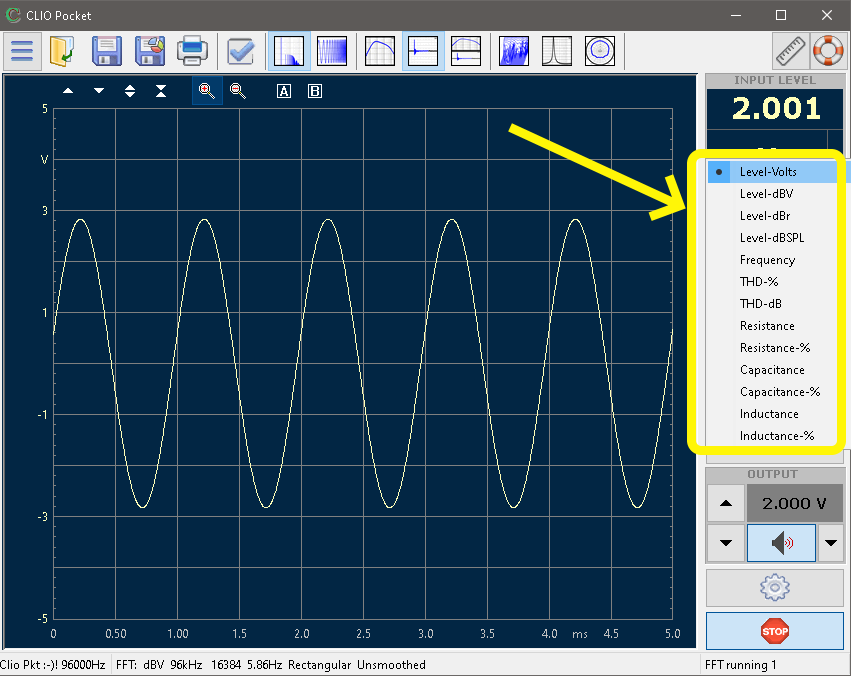Click the input level reading 2.001
This screenshot has width=851, height=676.
[x=776, y=109]
